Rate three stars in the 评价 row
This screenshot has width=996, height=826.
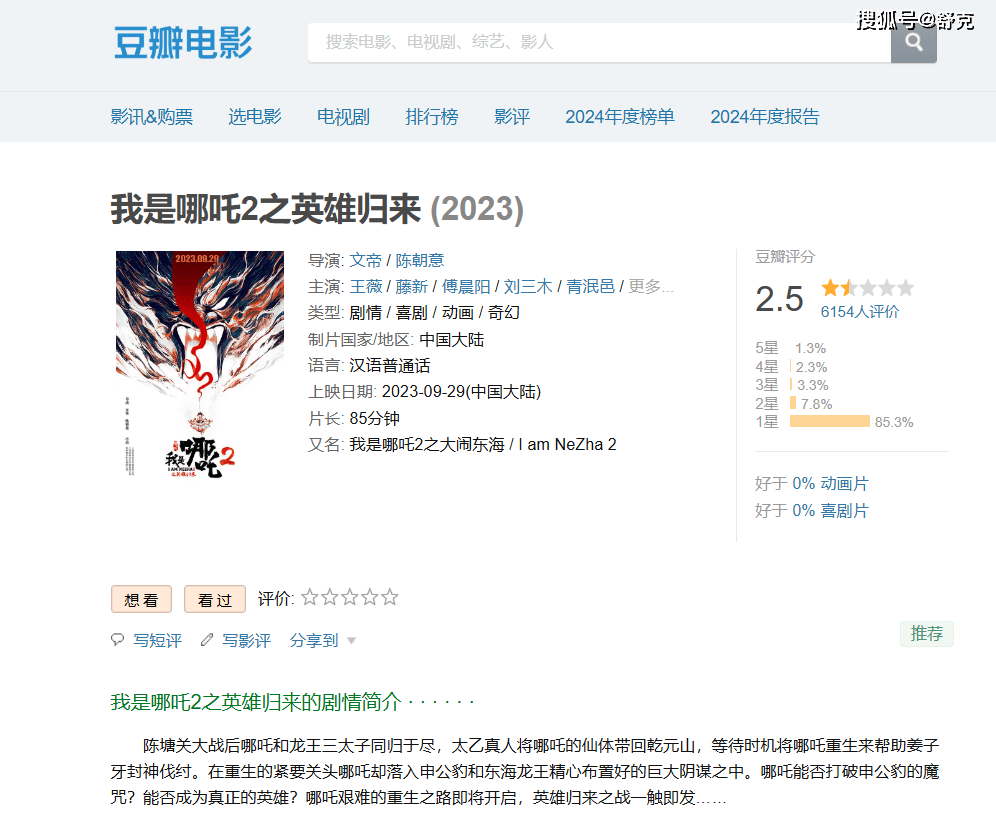[350, 597]
